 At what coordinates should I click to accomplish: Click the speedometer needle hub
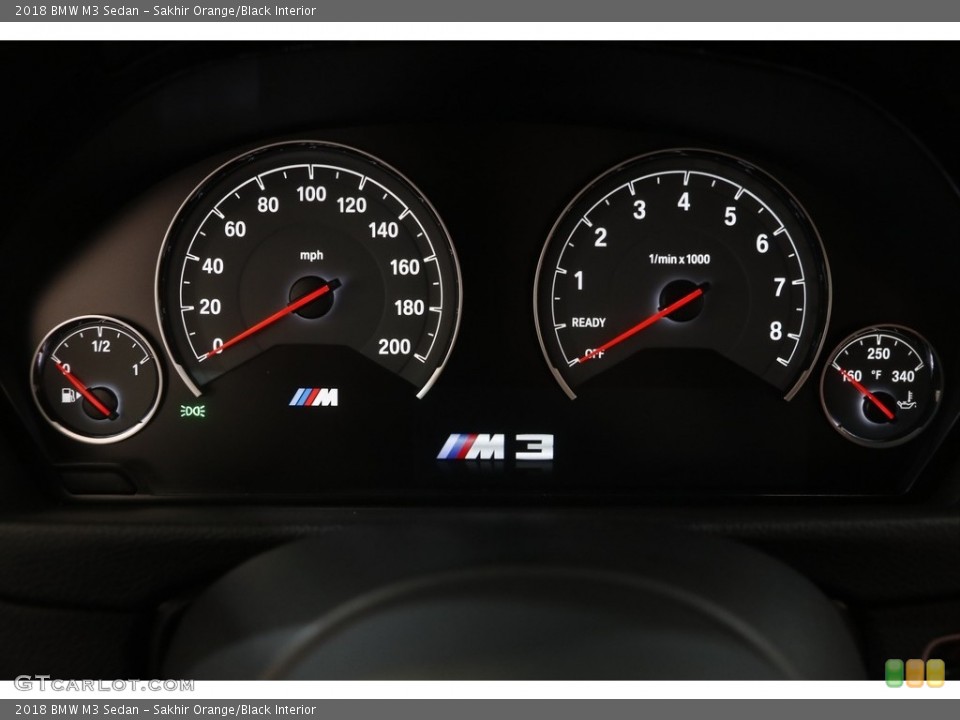point(312,297)
